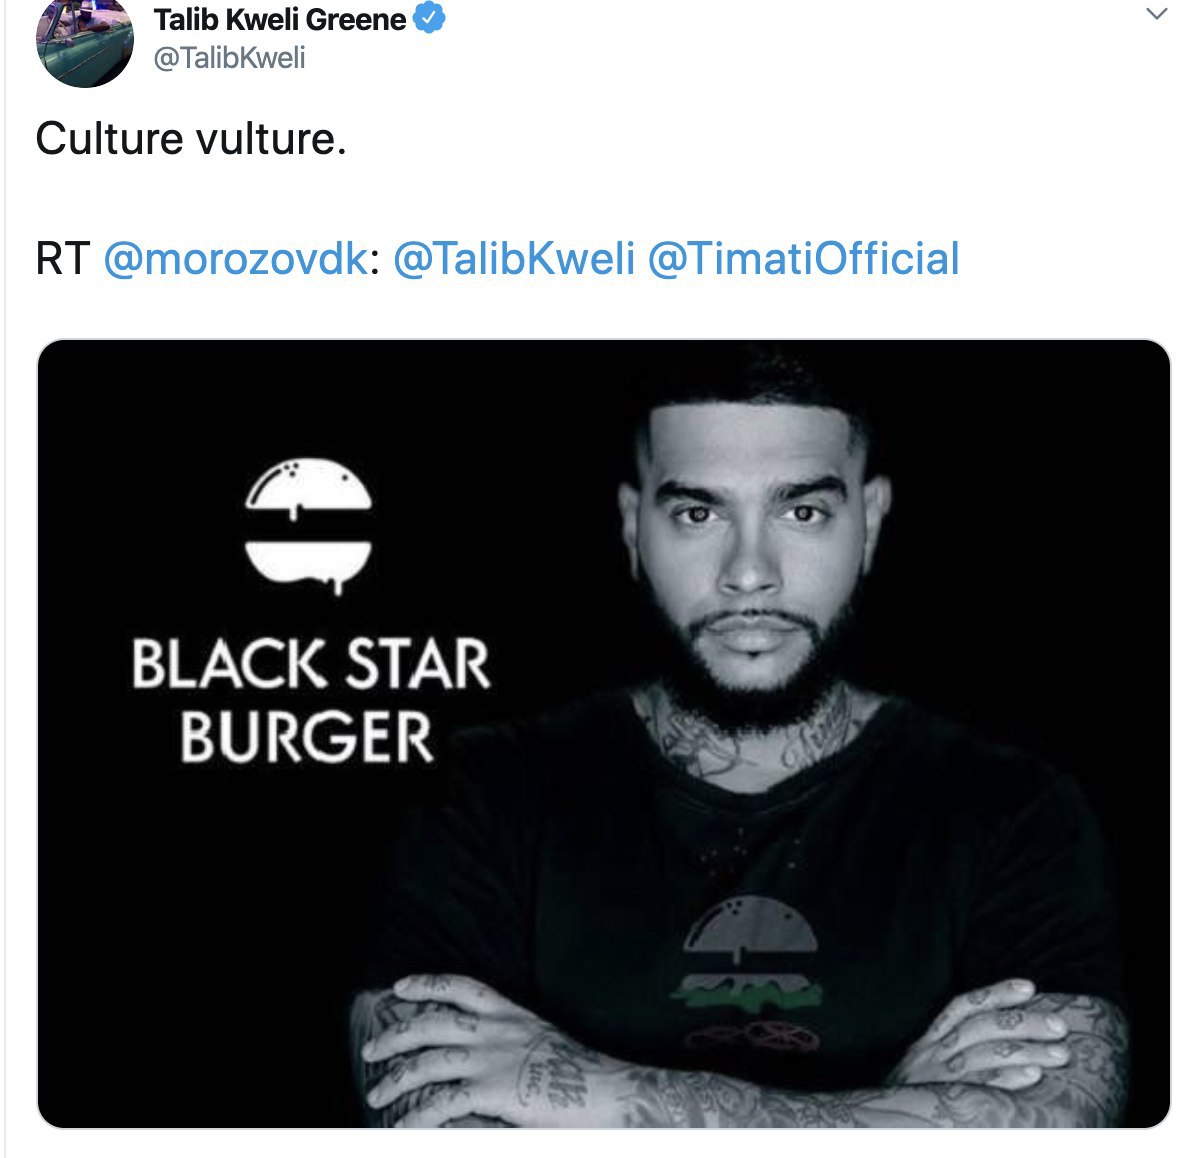Image resolution: width=1184 pixels, height=1158 pixels.
Task: Click the top bun of the white burger logo
Action: (309, 487)
